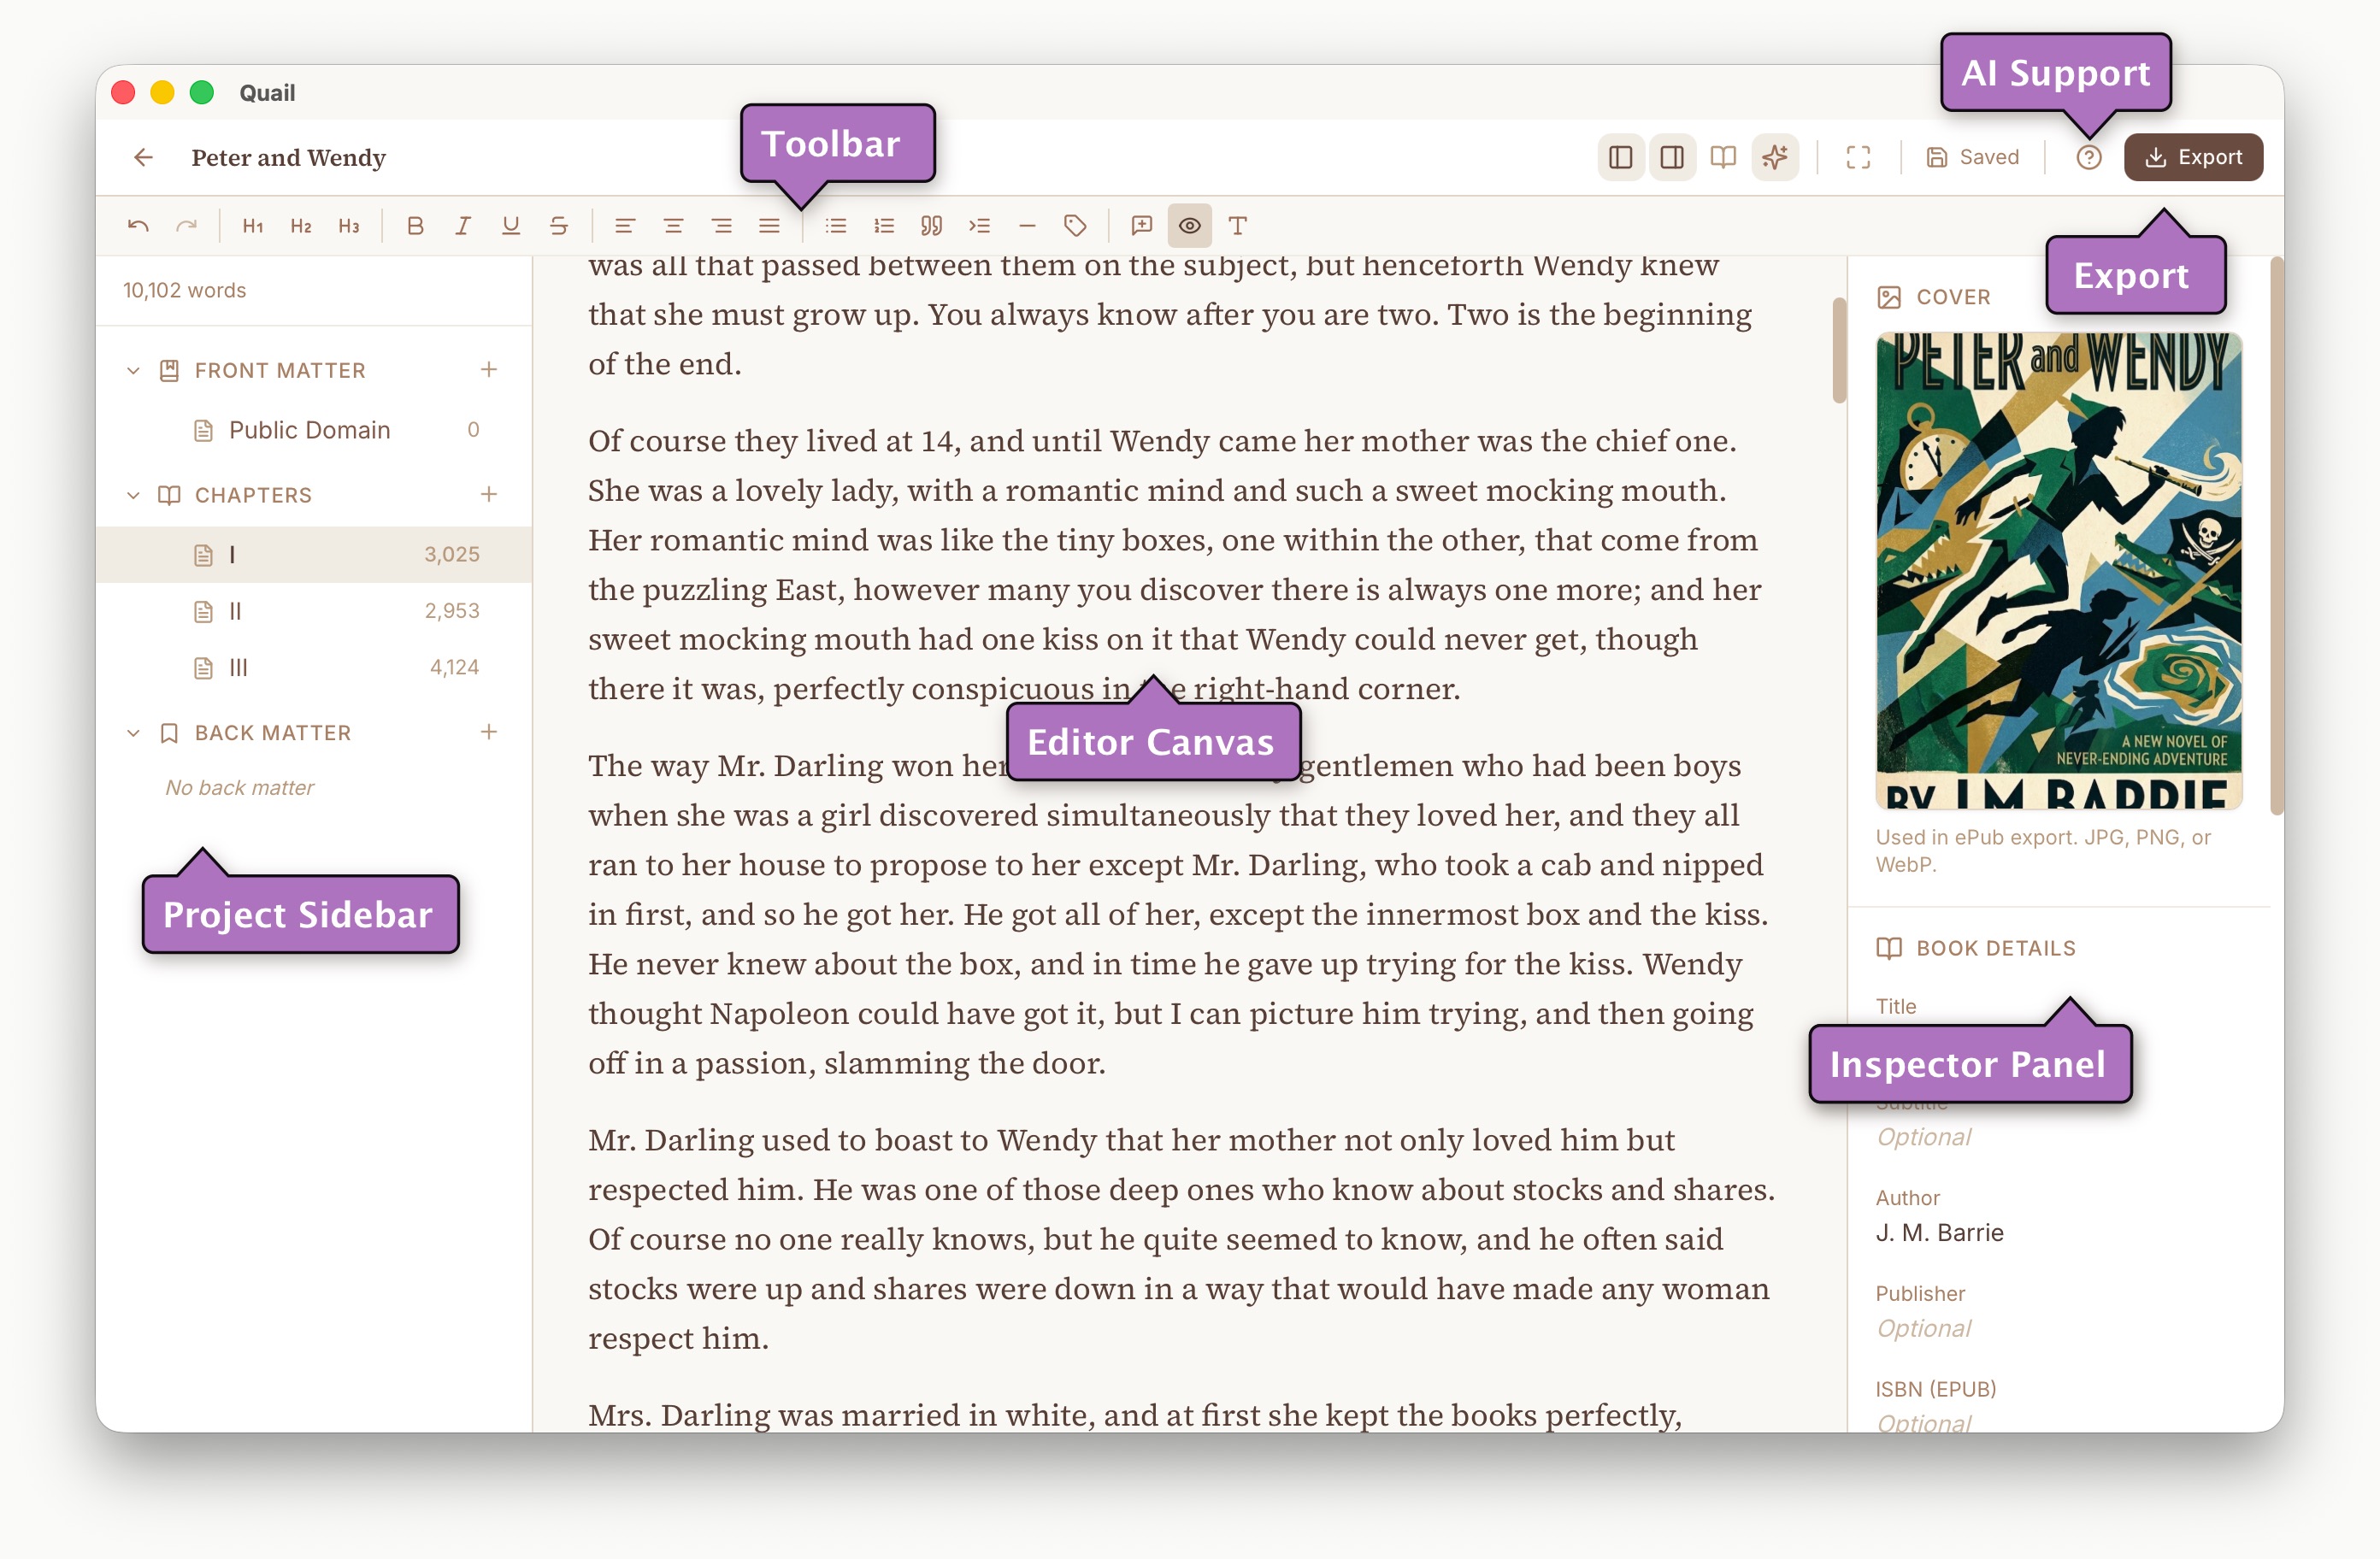Open the book reading view icon
This screenshot has height=1559, width=2380.
coord(1723,157)
